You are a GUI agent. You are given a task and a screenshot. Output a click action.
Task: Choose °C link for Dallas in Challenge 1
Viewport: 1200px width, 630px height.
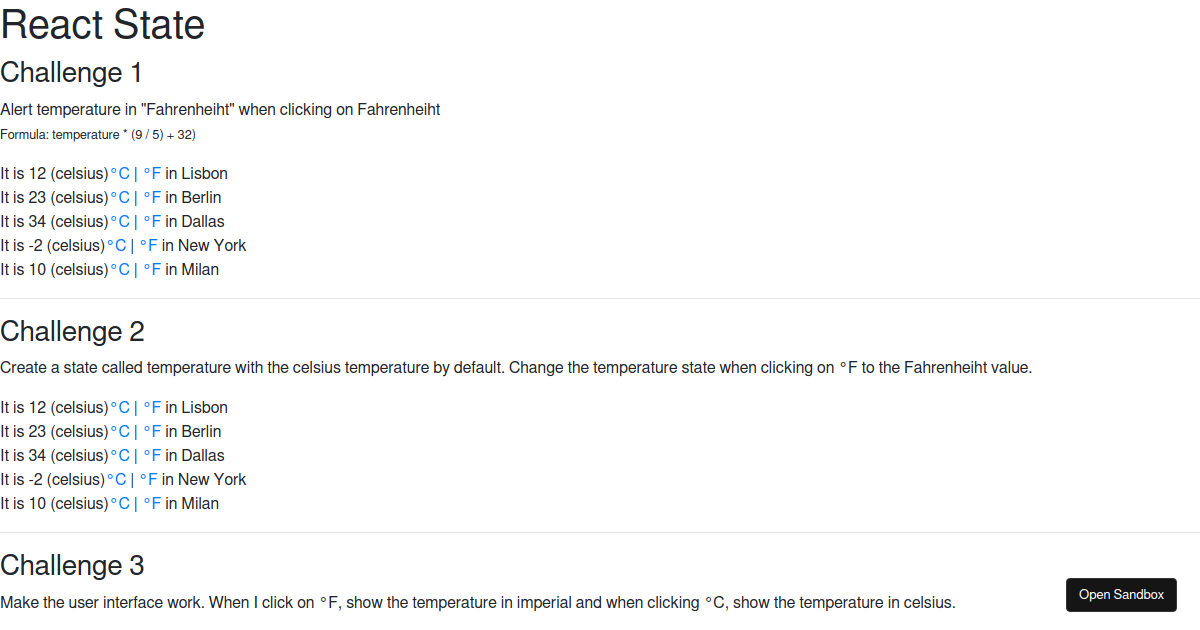click(x=120, y=221)
